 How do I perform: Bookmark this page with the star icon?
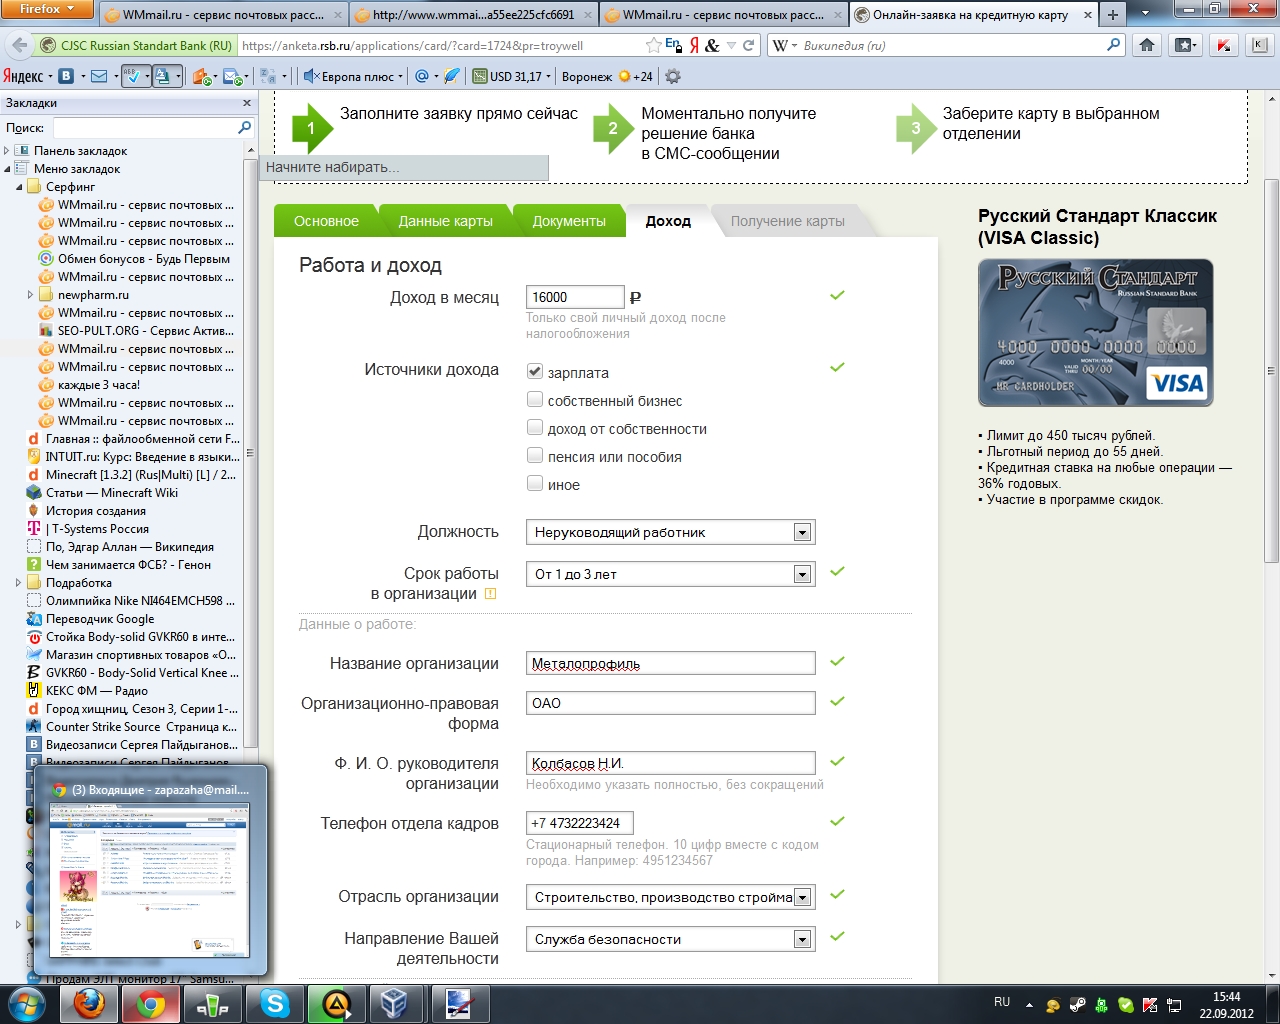pos(653,45)
